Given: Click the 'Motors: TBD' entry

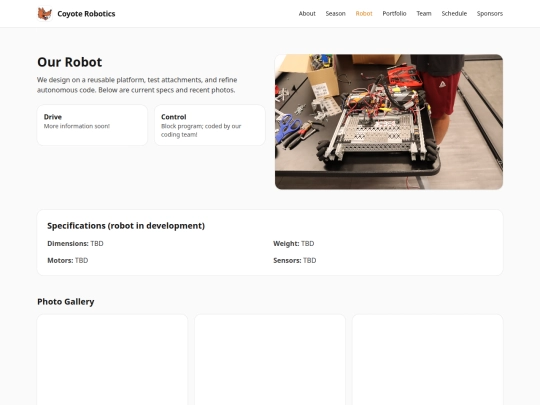Looking at the screenshot, I should tap(68, 260).
